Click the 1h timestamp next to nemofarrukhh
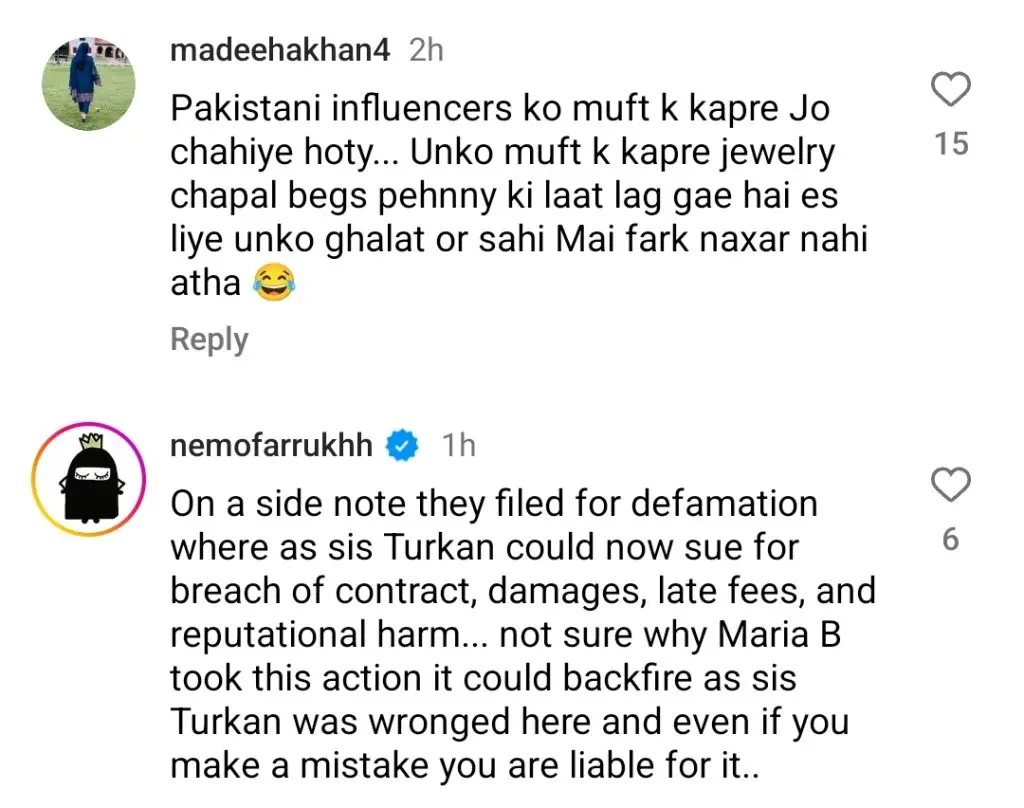Screen dimensions: 1024x808 459,446
